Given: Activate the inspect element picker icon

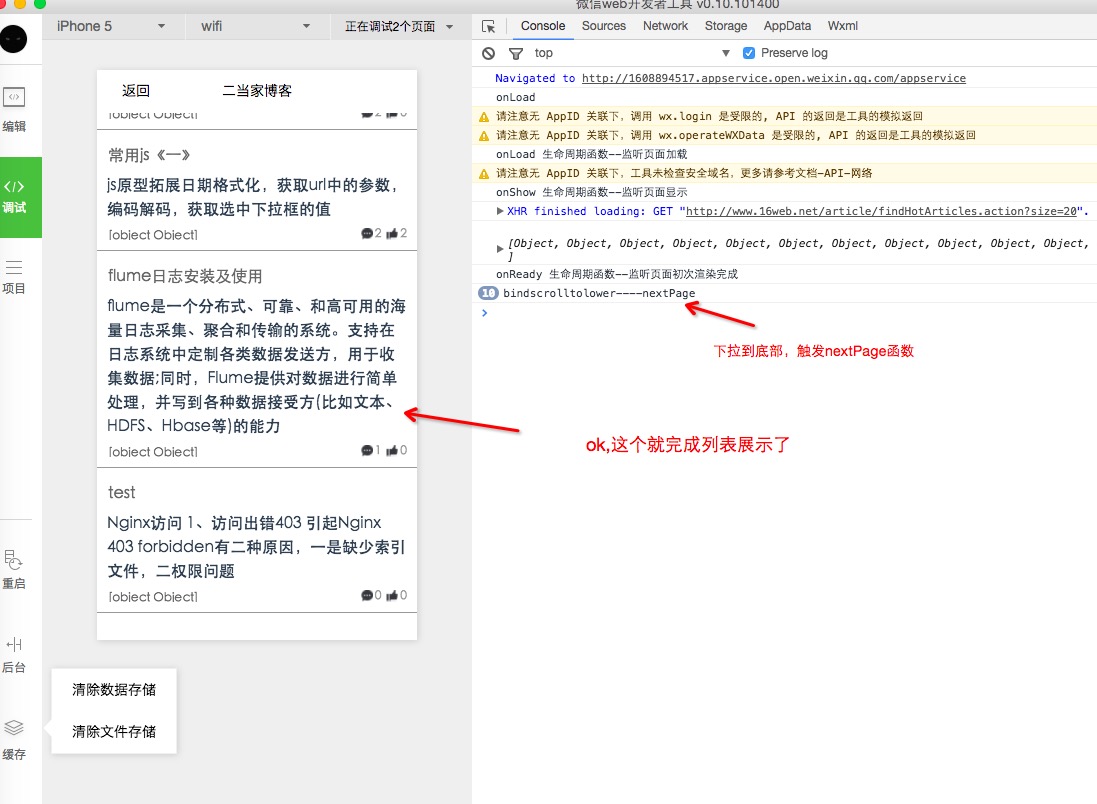Looking at the screenshot, I should 488,27.
